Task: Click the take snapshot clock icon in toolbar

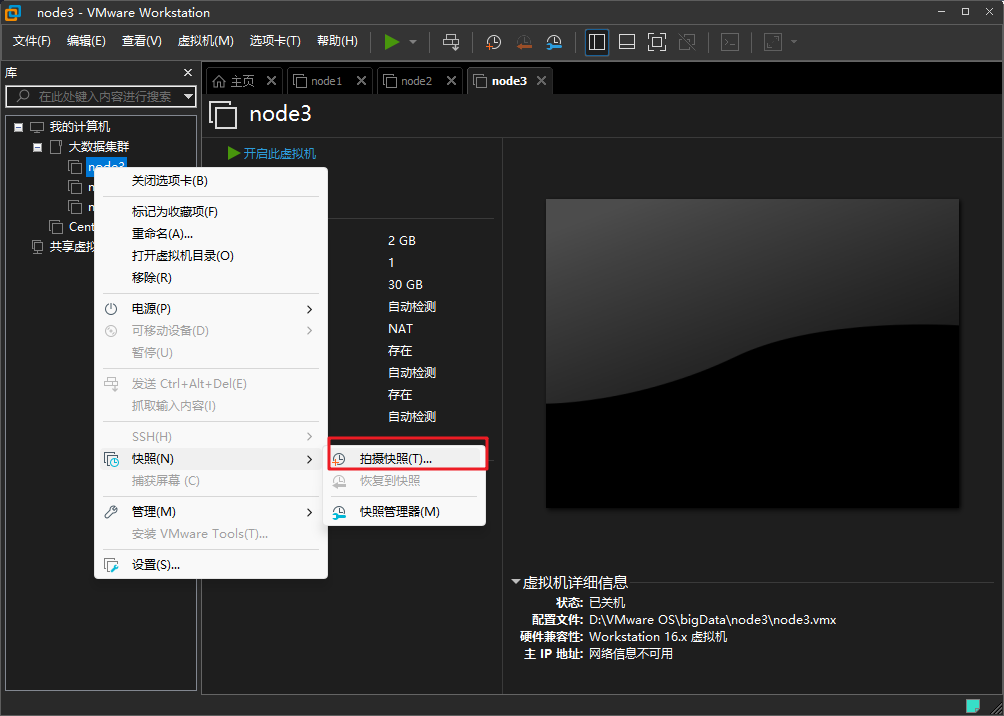Action: pyautogui.click(x=493, y=42)
